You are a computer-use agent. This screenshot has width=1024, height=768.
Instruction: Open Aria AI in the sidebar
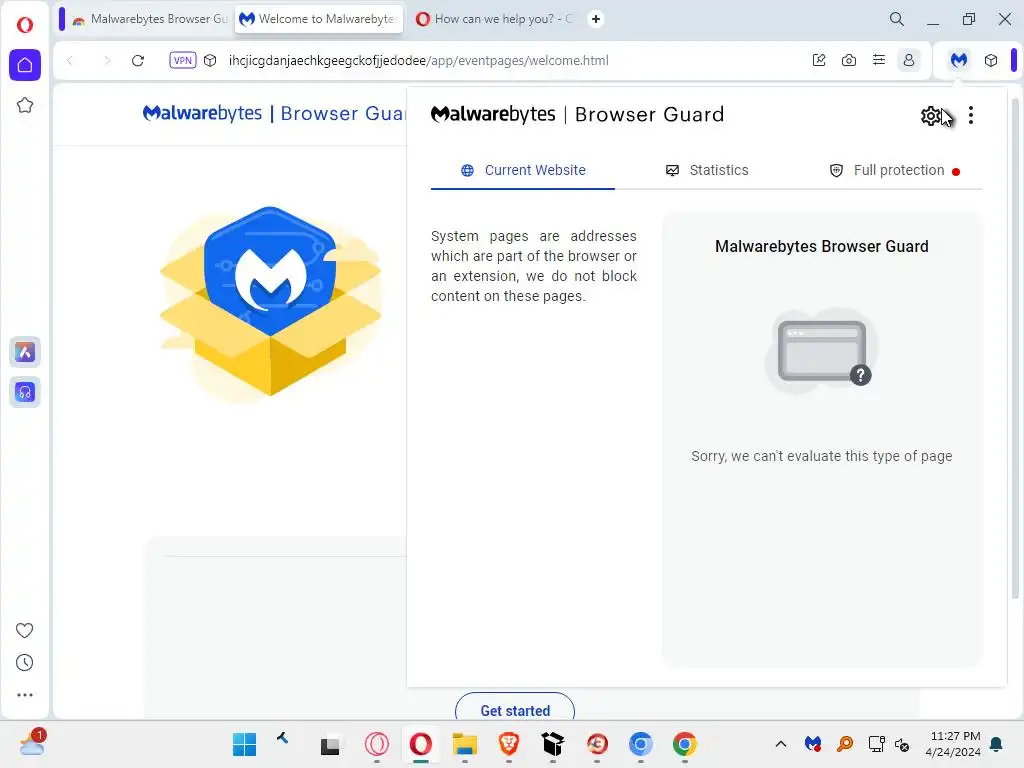point(25,353)
